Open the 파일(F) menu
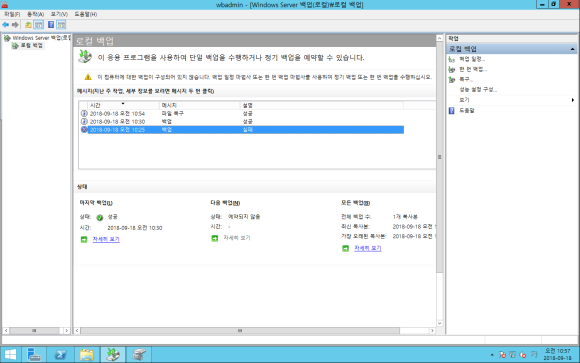580x363 pixels. (x=12, y=14)
